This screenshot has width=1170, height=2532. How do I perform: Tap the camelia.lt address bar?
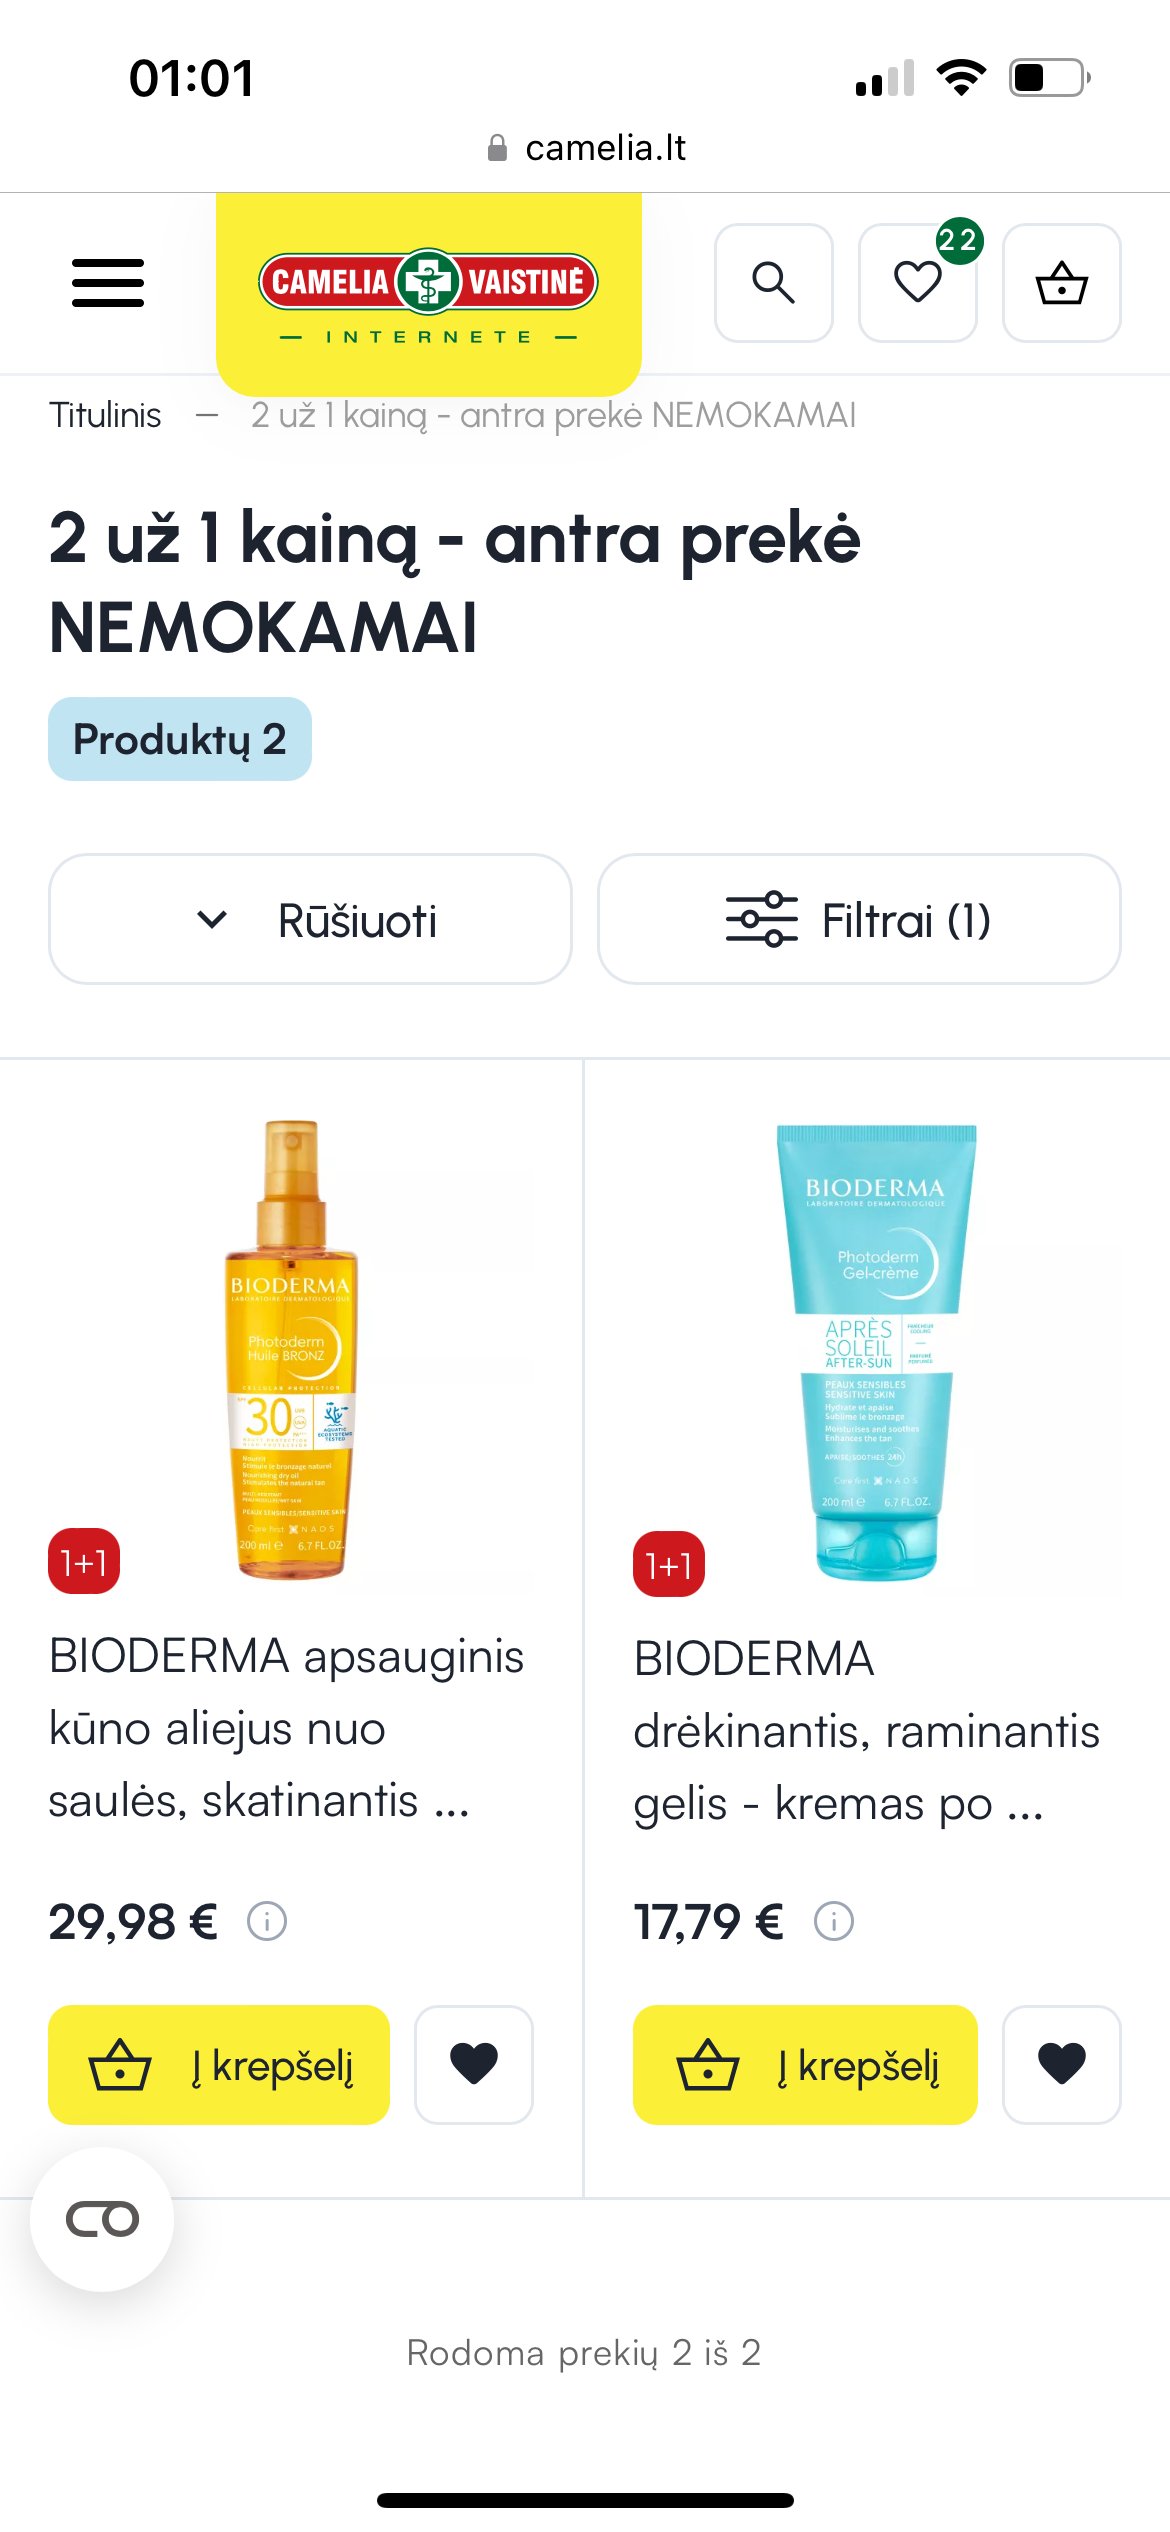coord(586,148)
